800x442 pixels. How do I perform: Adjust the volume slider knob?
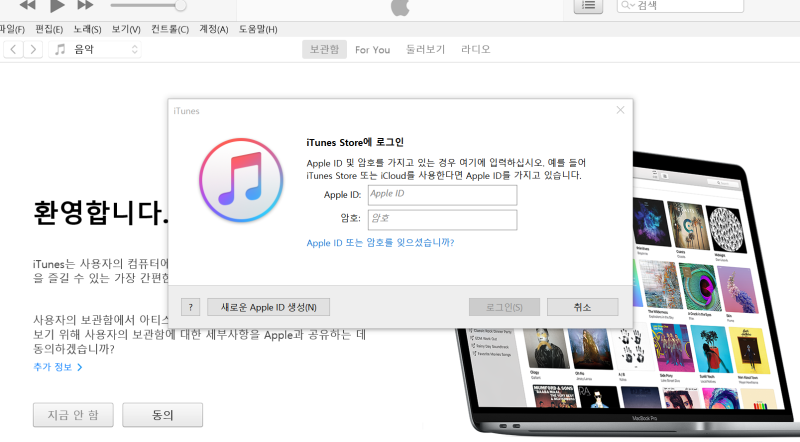tap(180, 6)
